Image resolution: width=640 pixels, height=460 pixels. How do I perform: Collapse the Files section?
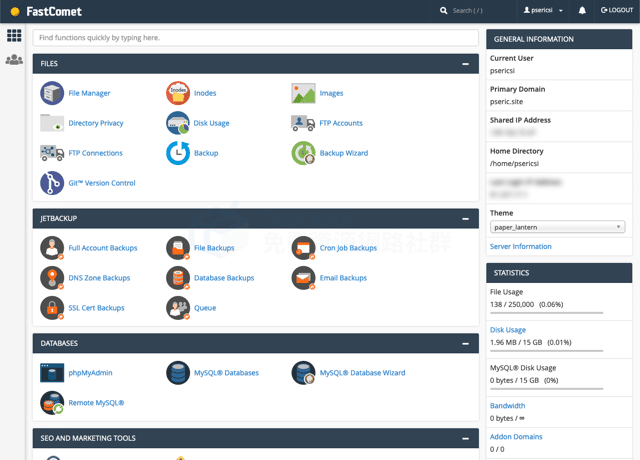pyautogui.click(x=465, y=64)
